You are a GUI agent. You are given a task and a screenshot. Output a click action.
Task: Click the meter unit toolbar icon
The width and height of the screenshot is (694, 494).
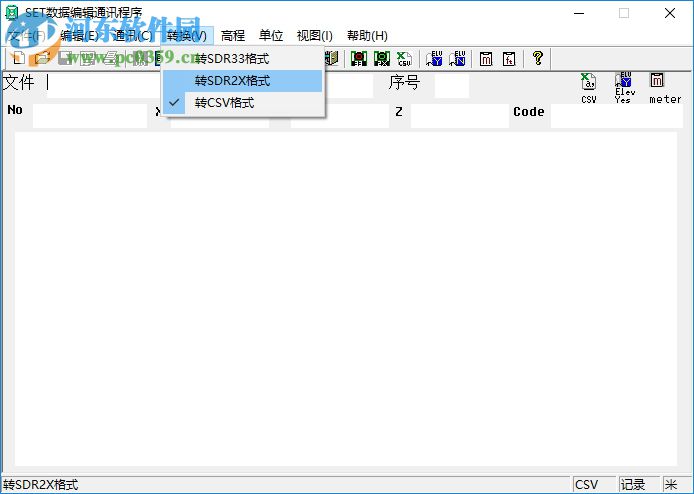tap(486, 58)
